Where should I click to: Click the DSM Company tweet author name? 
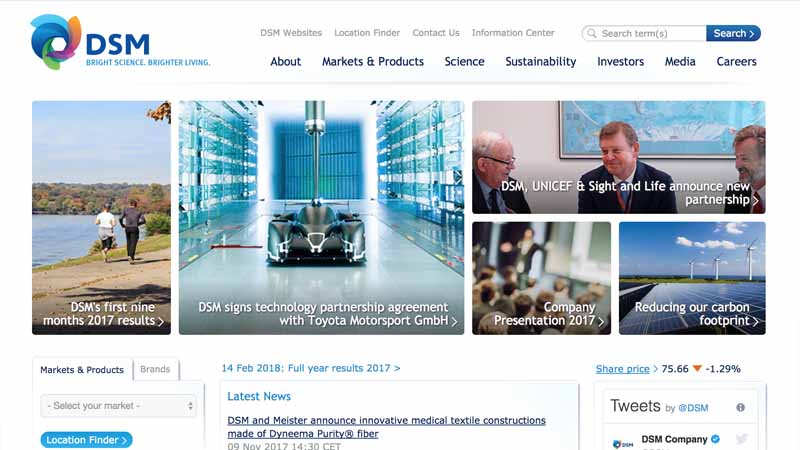point(674,439)
